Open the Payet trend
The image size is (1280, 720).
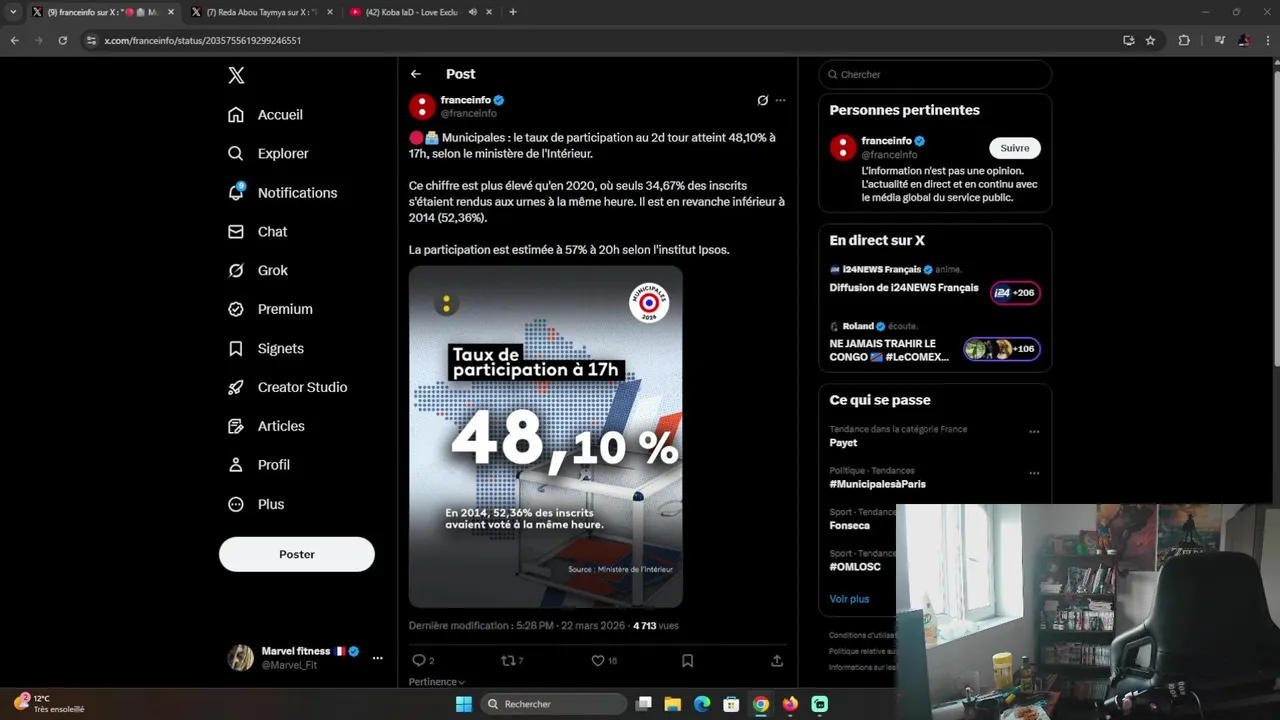[x=843, y=443]
